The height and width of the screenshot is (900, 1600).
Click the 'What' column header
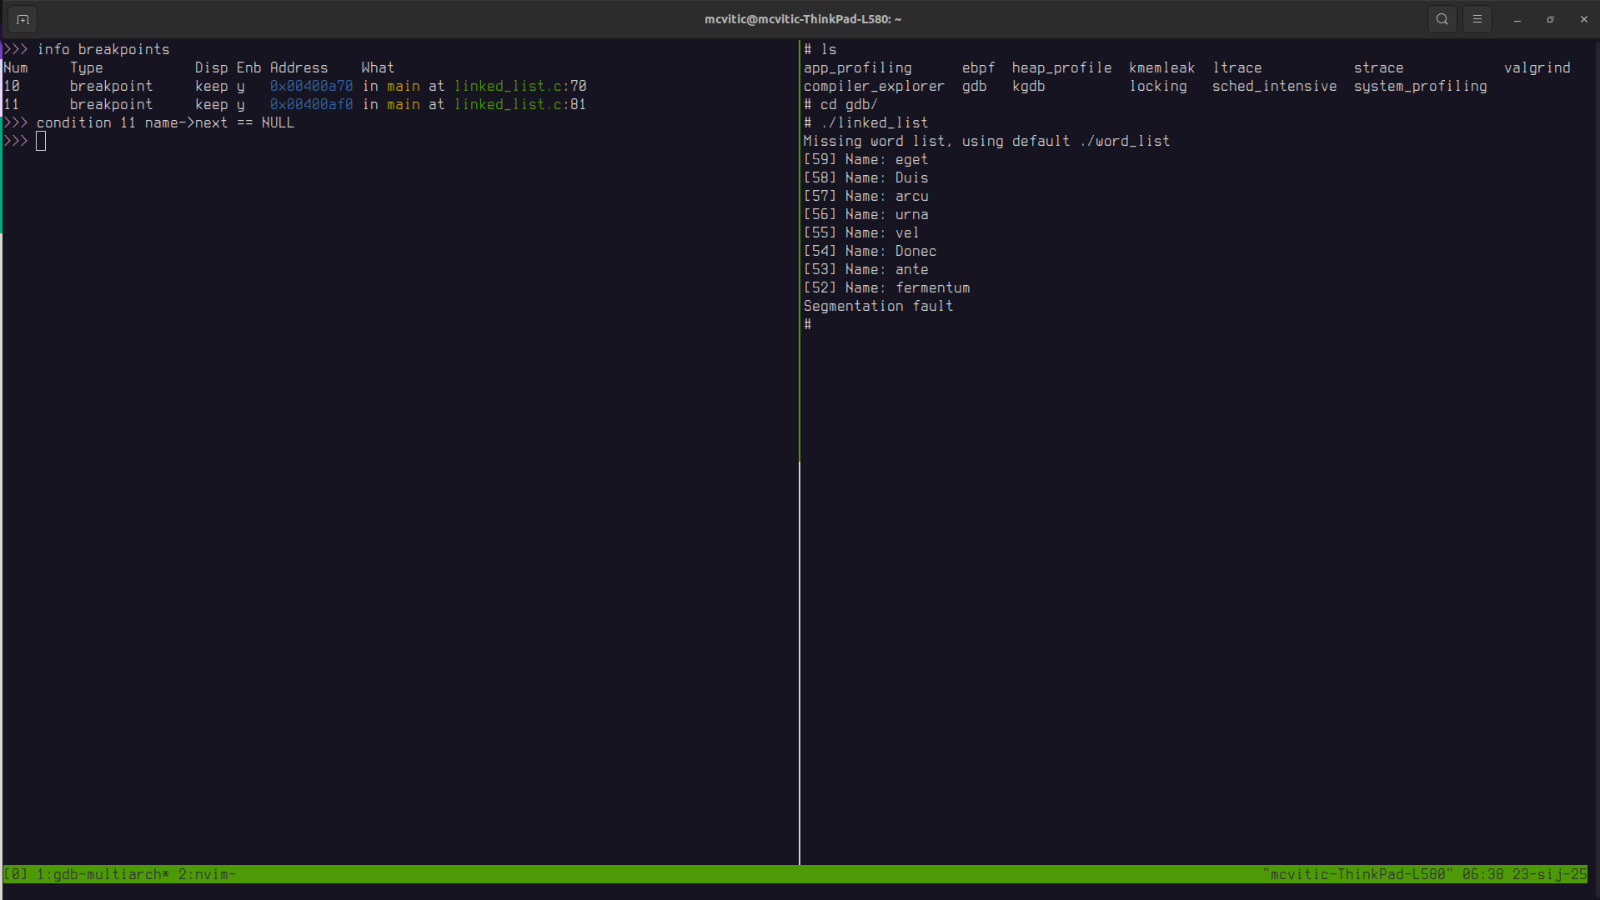point(378,68)
